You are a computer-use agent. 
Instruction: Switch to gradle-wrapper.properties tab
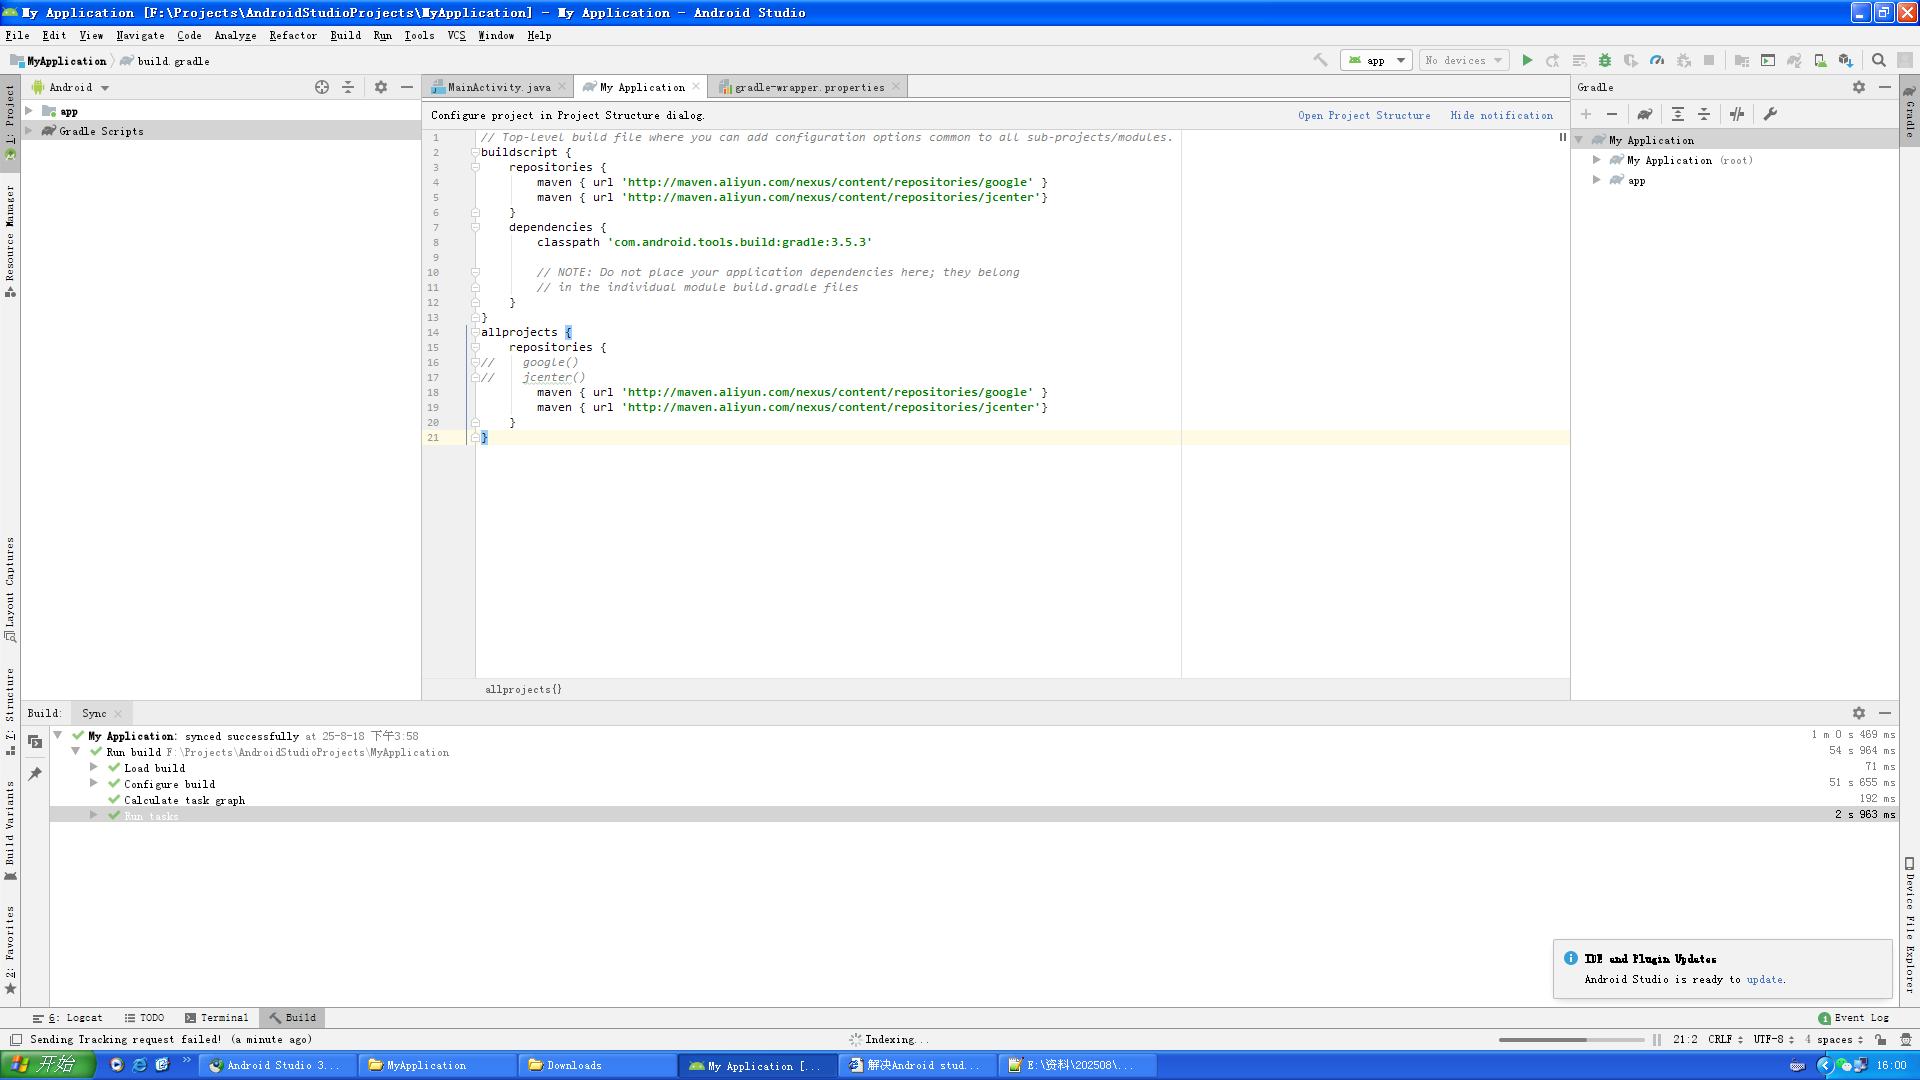point(808,87)
